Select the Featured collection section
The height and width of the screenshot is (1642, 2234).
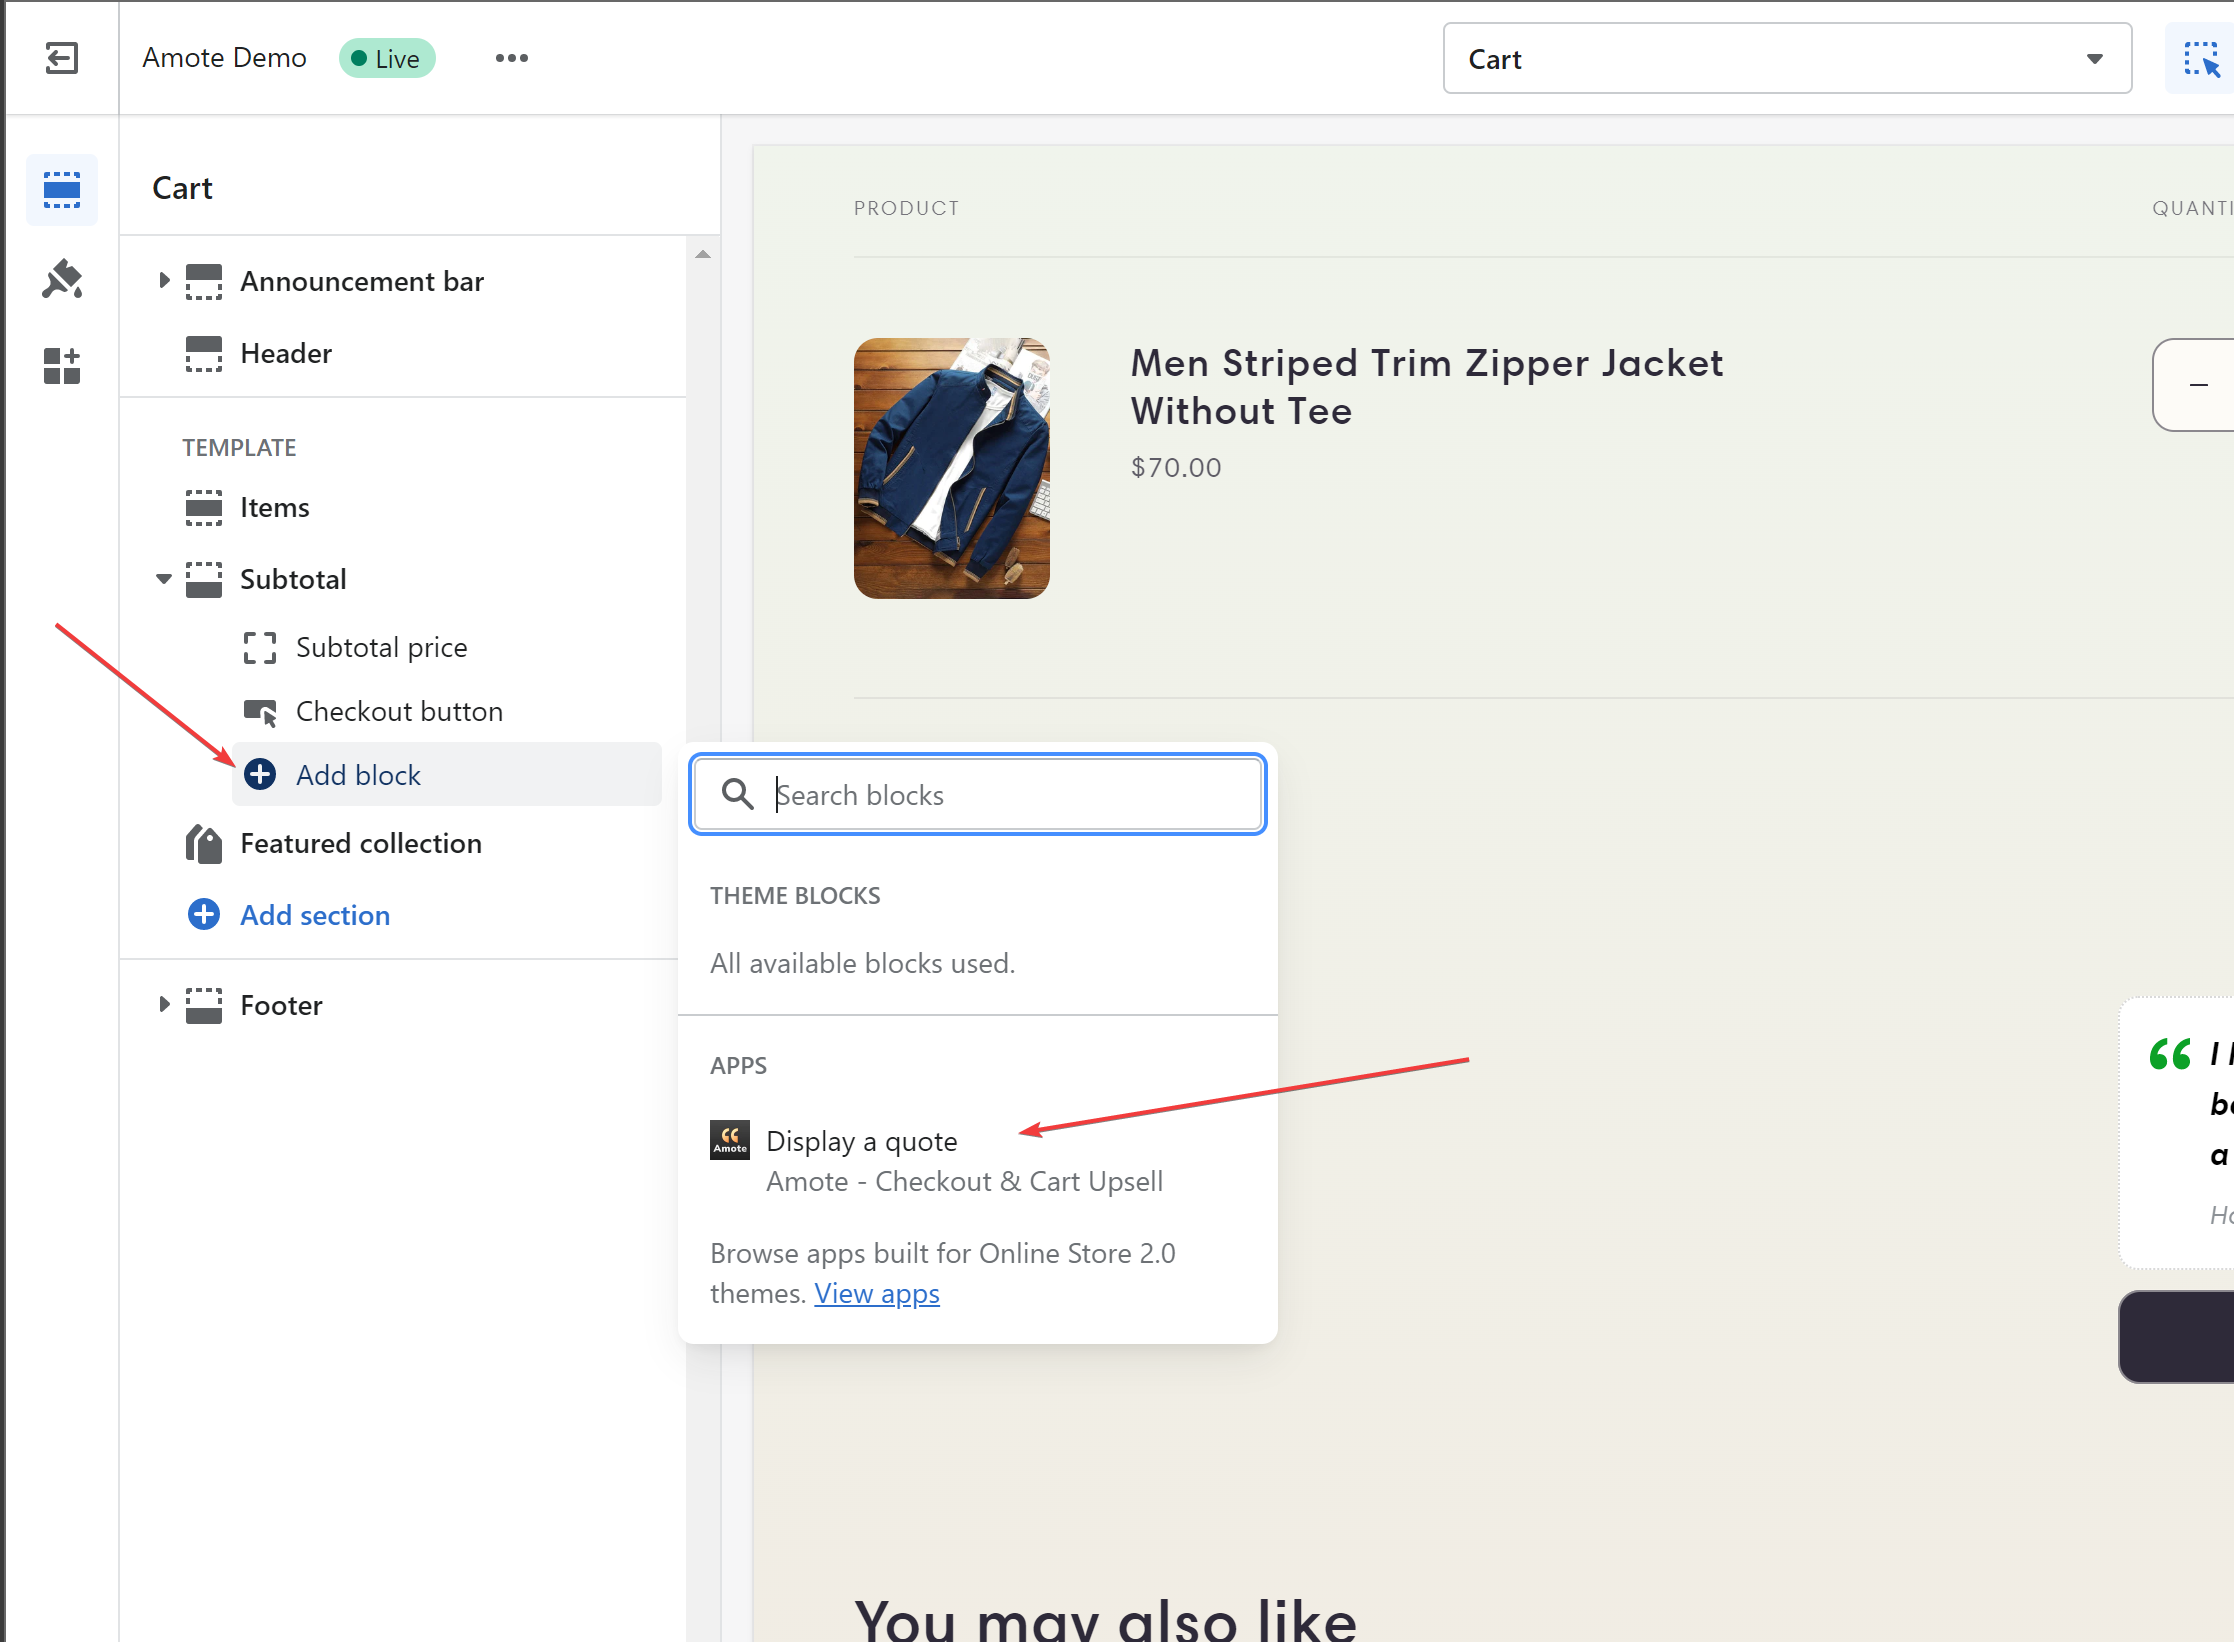coord(360,843)
